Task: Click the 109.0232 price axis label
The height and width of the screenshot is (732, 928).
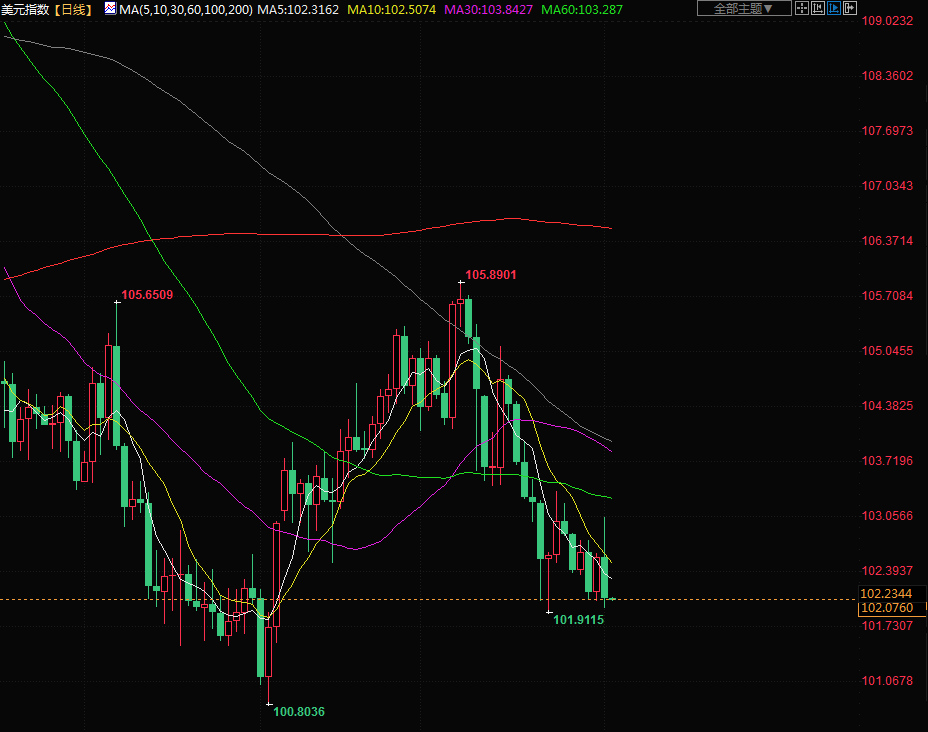Action: (888, 21)
